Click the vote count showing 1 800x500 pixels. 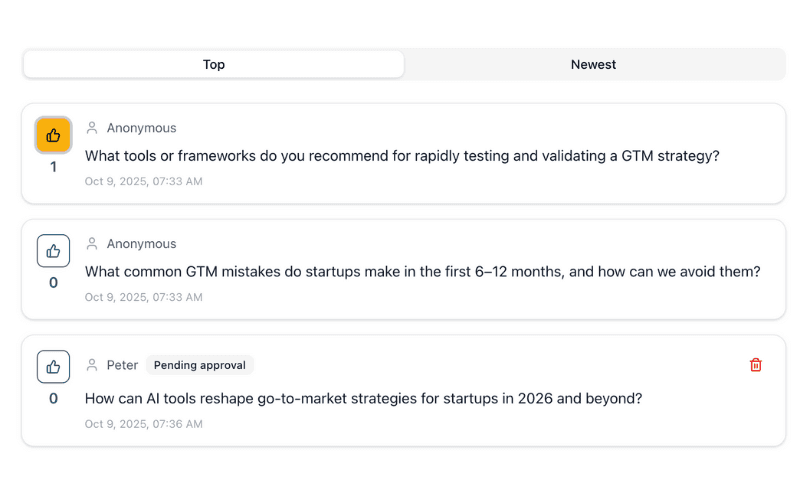pos(53,167)
